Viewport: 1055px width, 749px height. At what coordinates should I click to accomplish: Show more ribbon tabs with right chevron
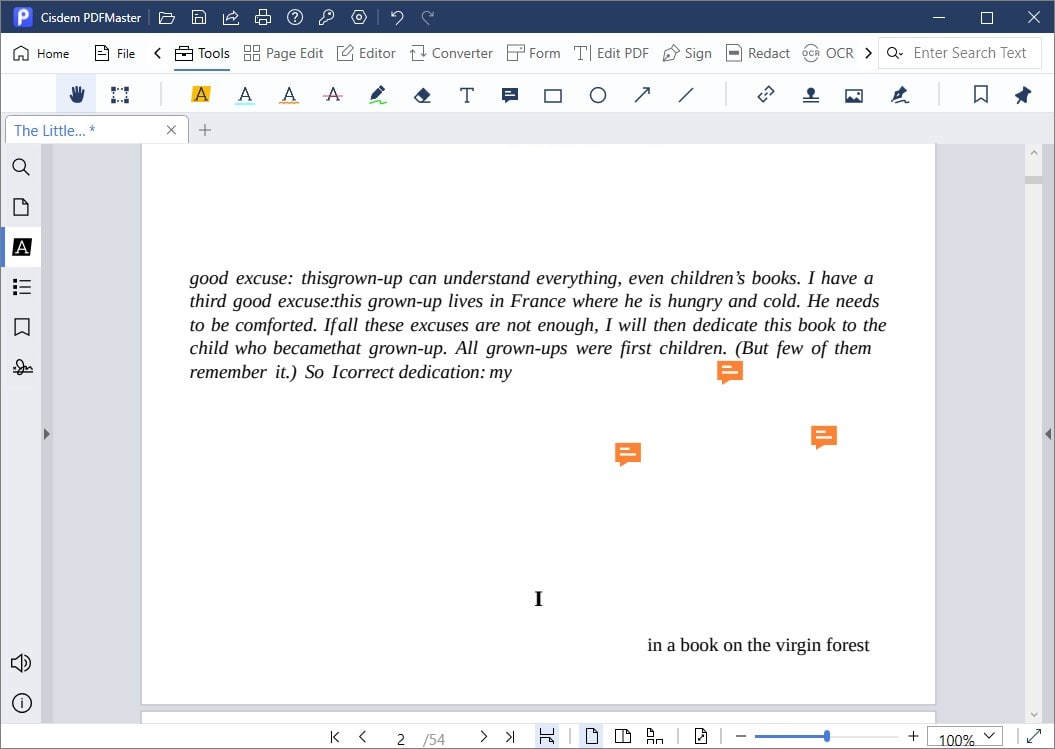coord(868,53)
